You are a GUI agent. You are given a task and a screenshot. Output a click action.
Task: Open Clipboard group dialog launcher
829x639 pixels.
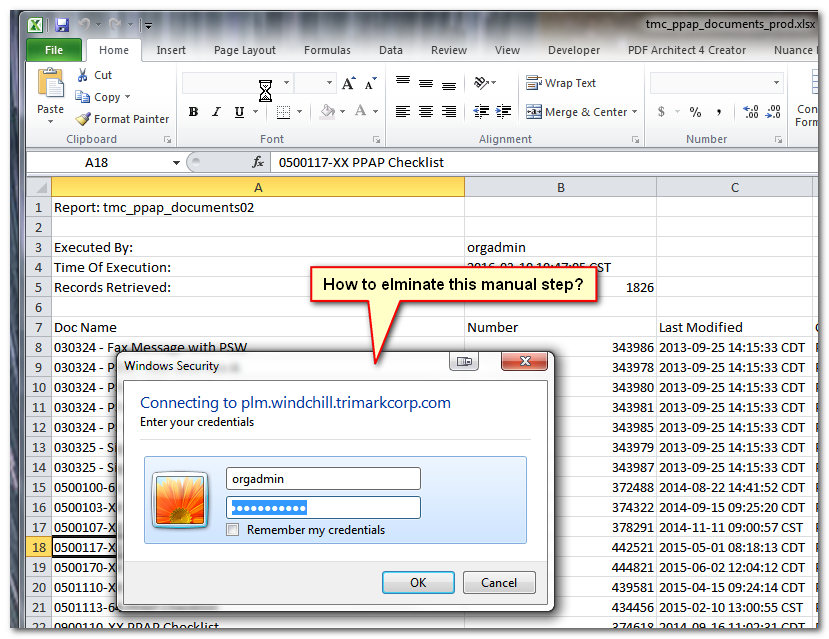click(x=168, y=140)
